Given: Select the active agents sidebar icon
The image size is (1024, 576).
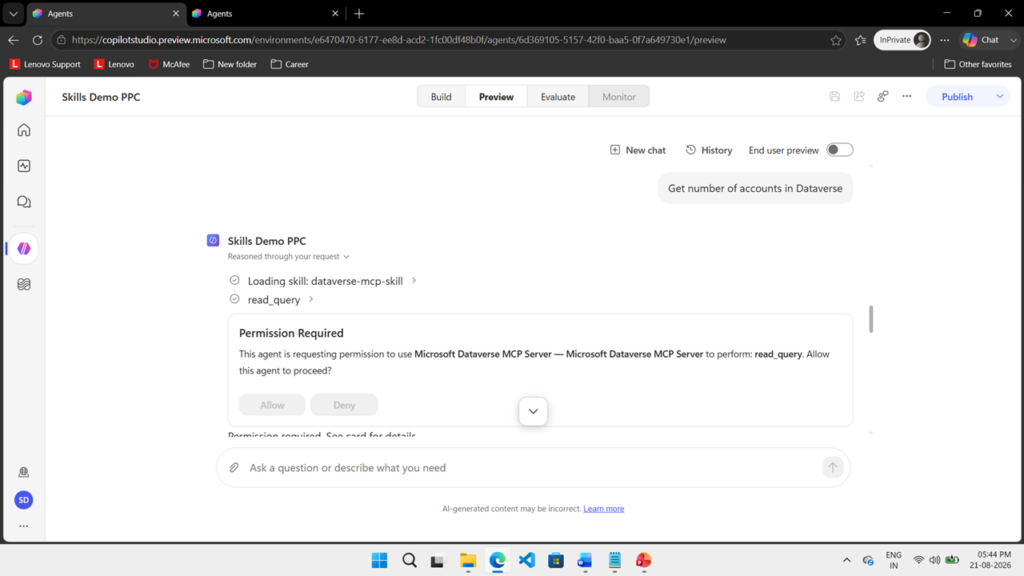Looking at the screenshot, I should 24,248.
